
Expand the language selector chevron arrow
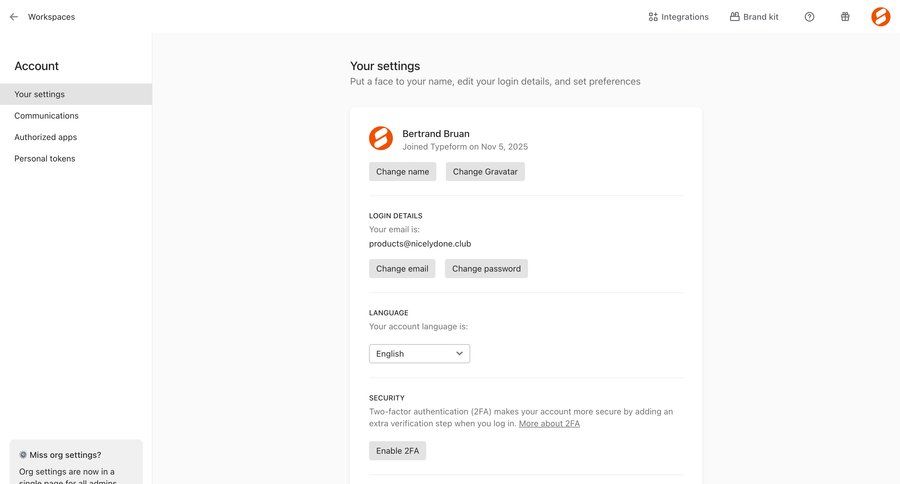pos(460,354)
